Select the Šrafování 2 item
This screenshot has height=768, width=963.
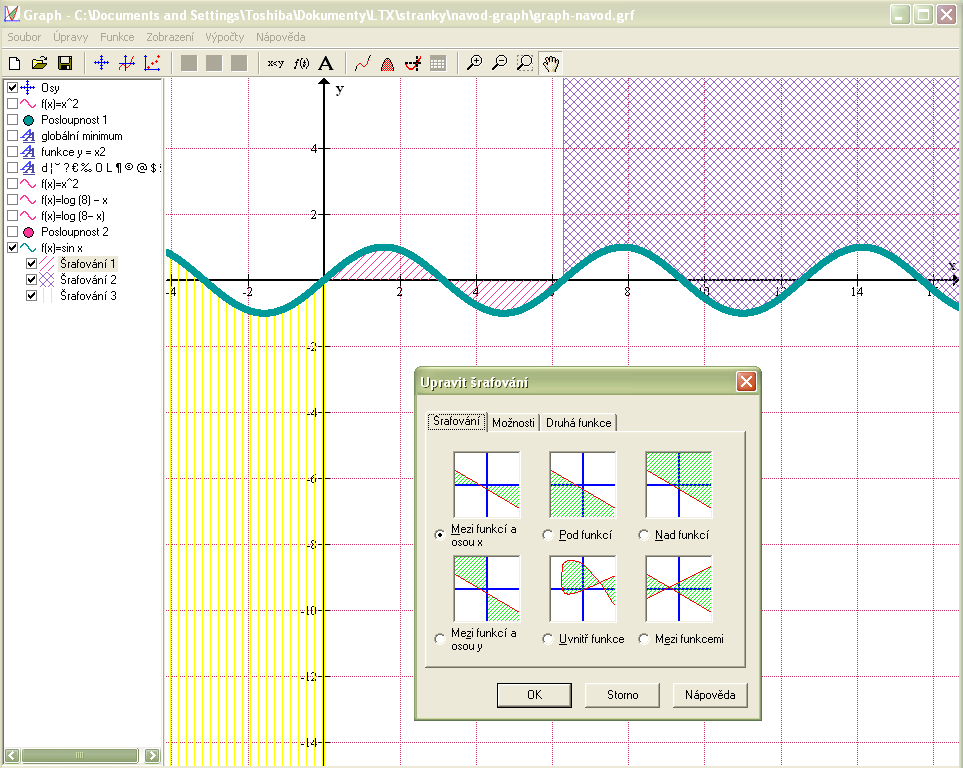click(88, 280)
